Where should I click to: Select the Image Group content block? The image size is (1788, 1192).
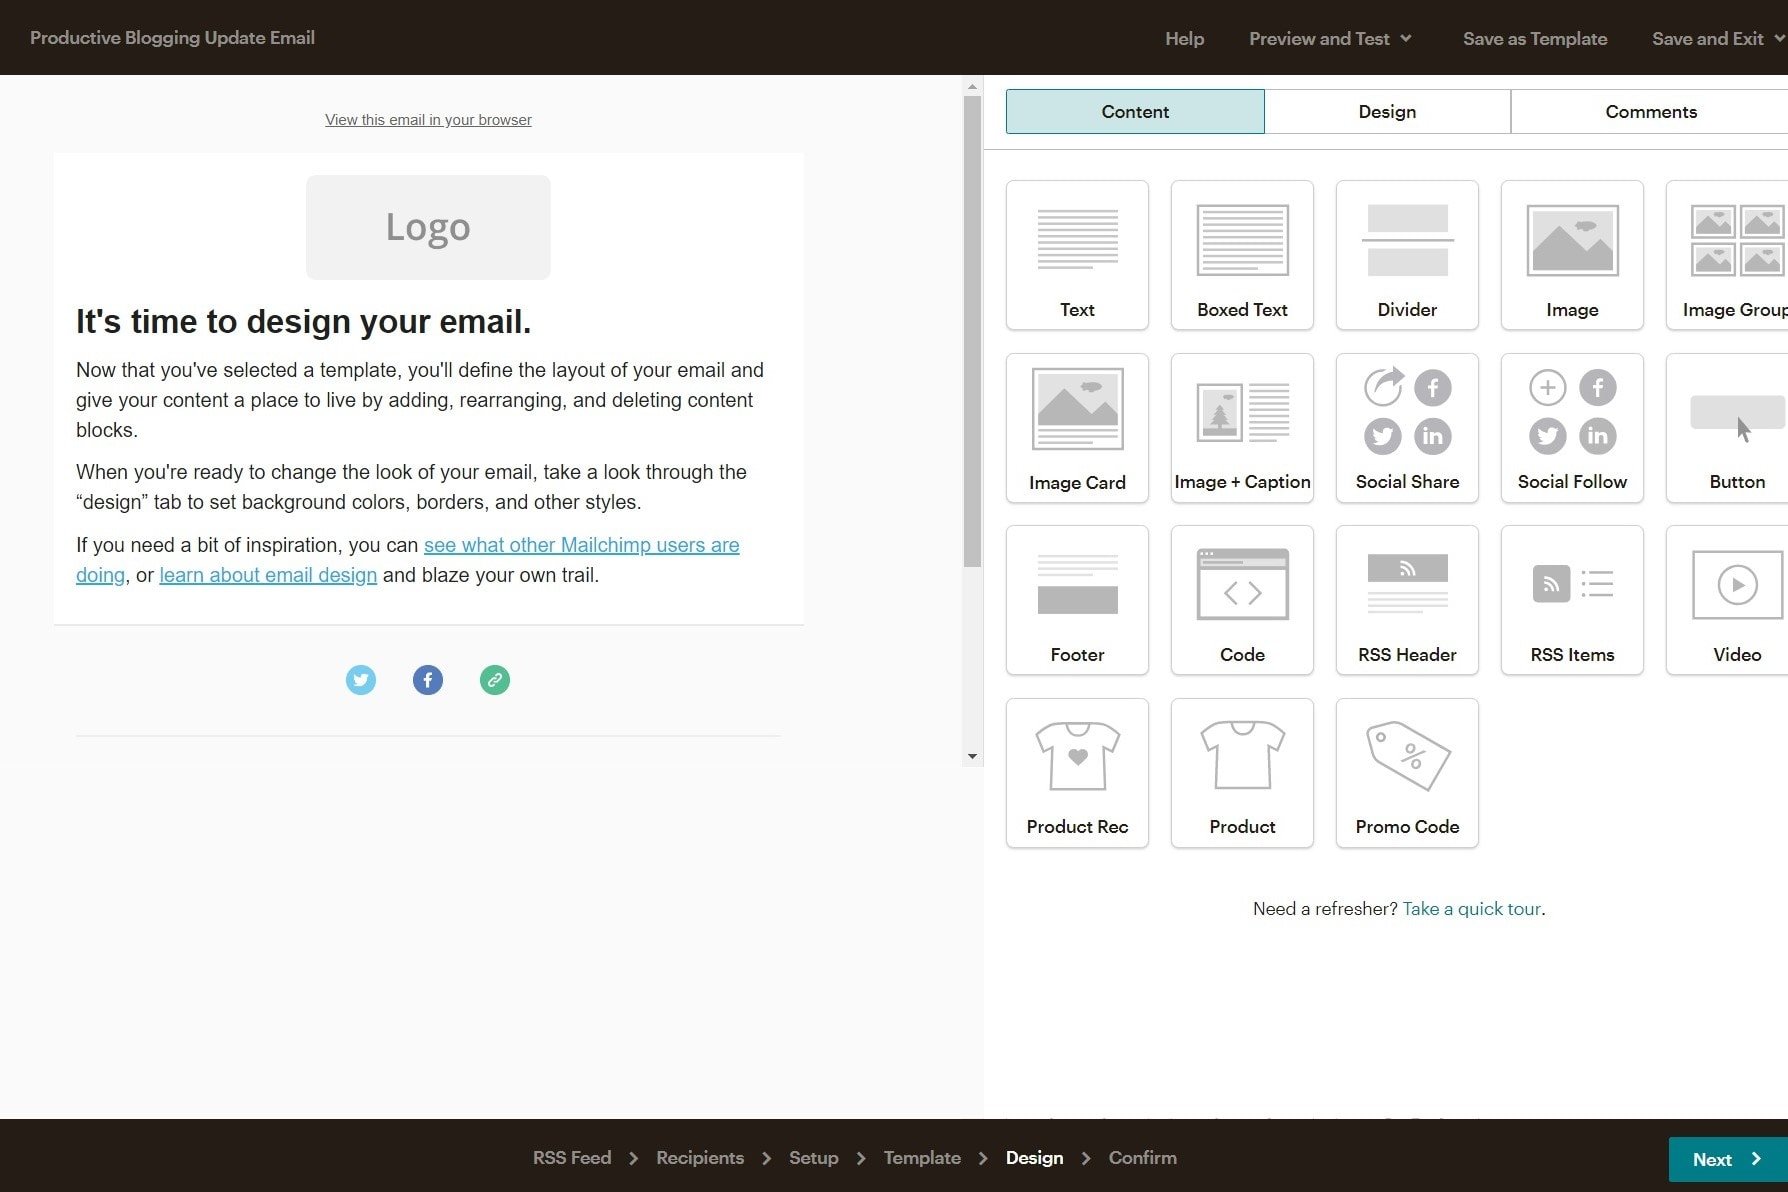1728,255
